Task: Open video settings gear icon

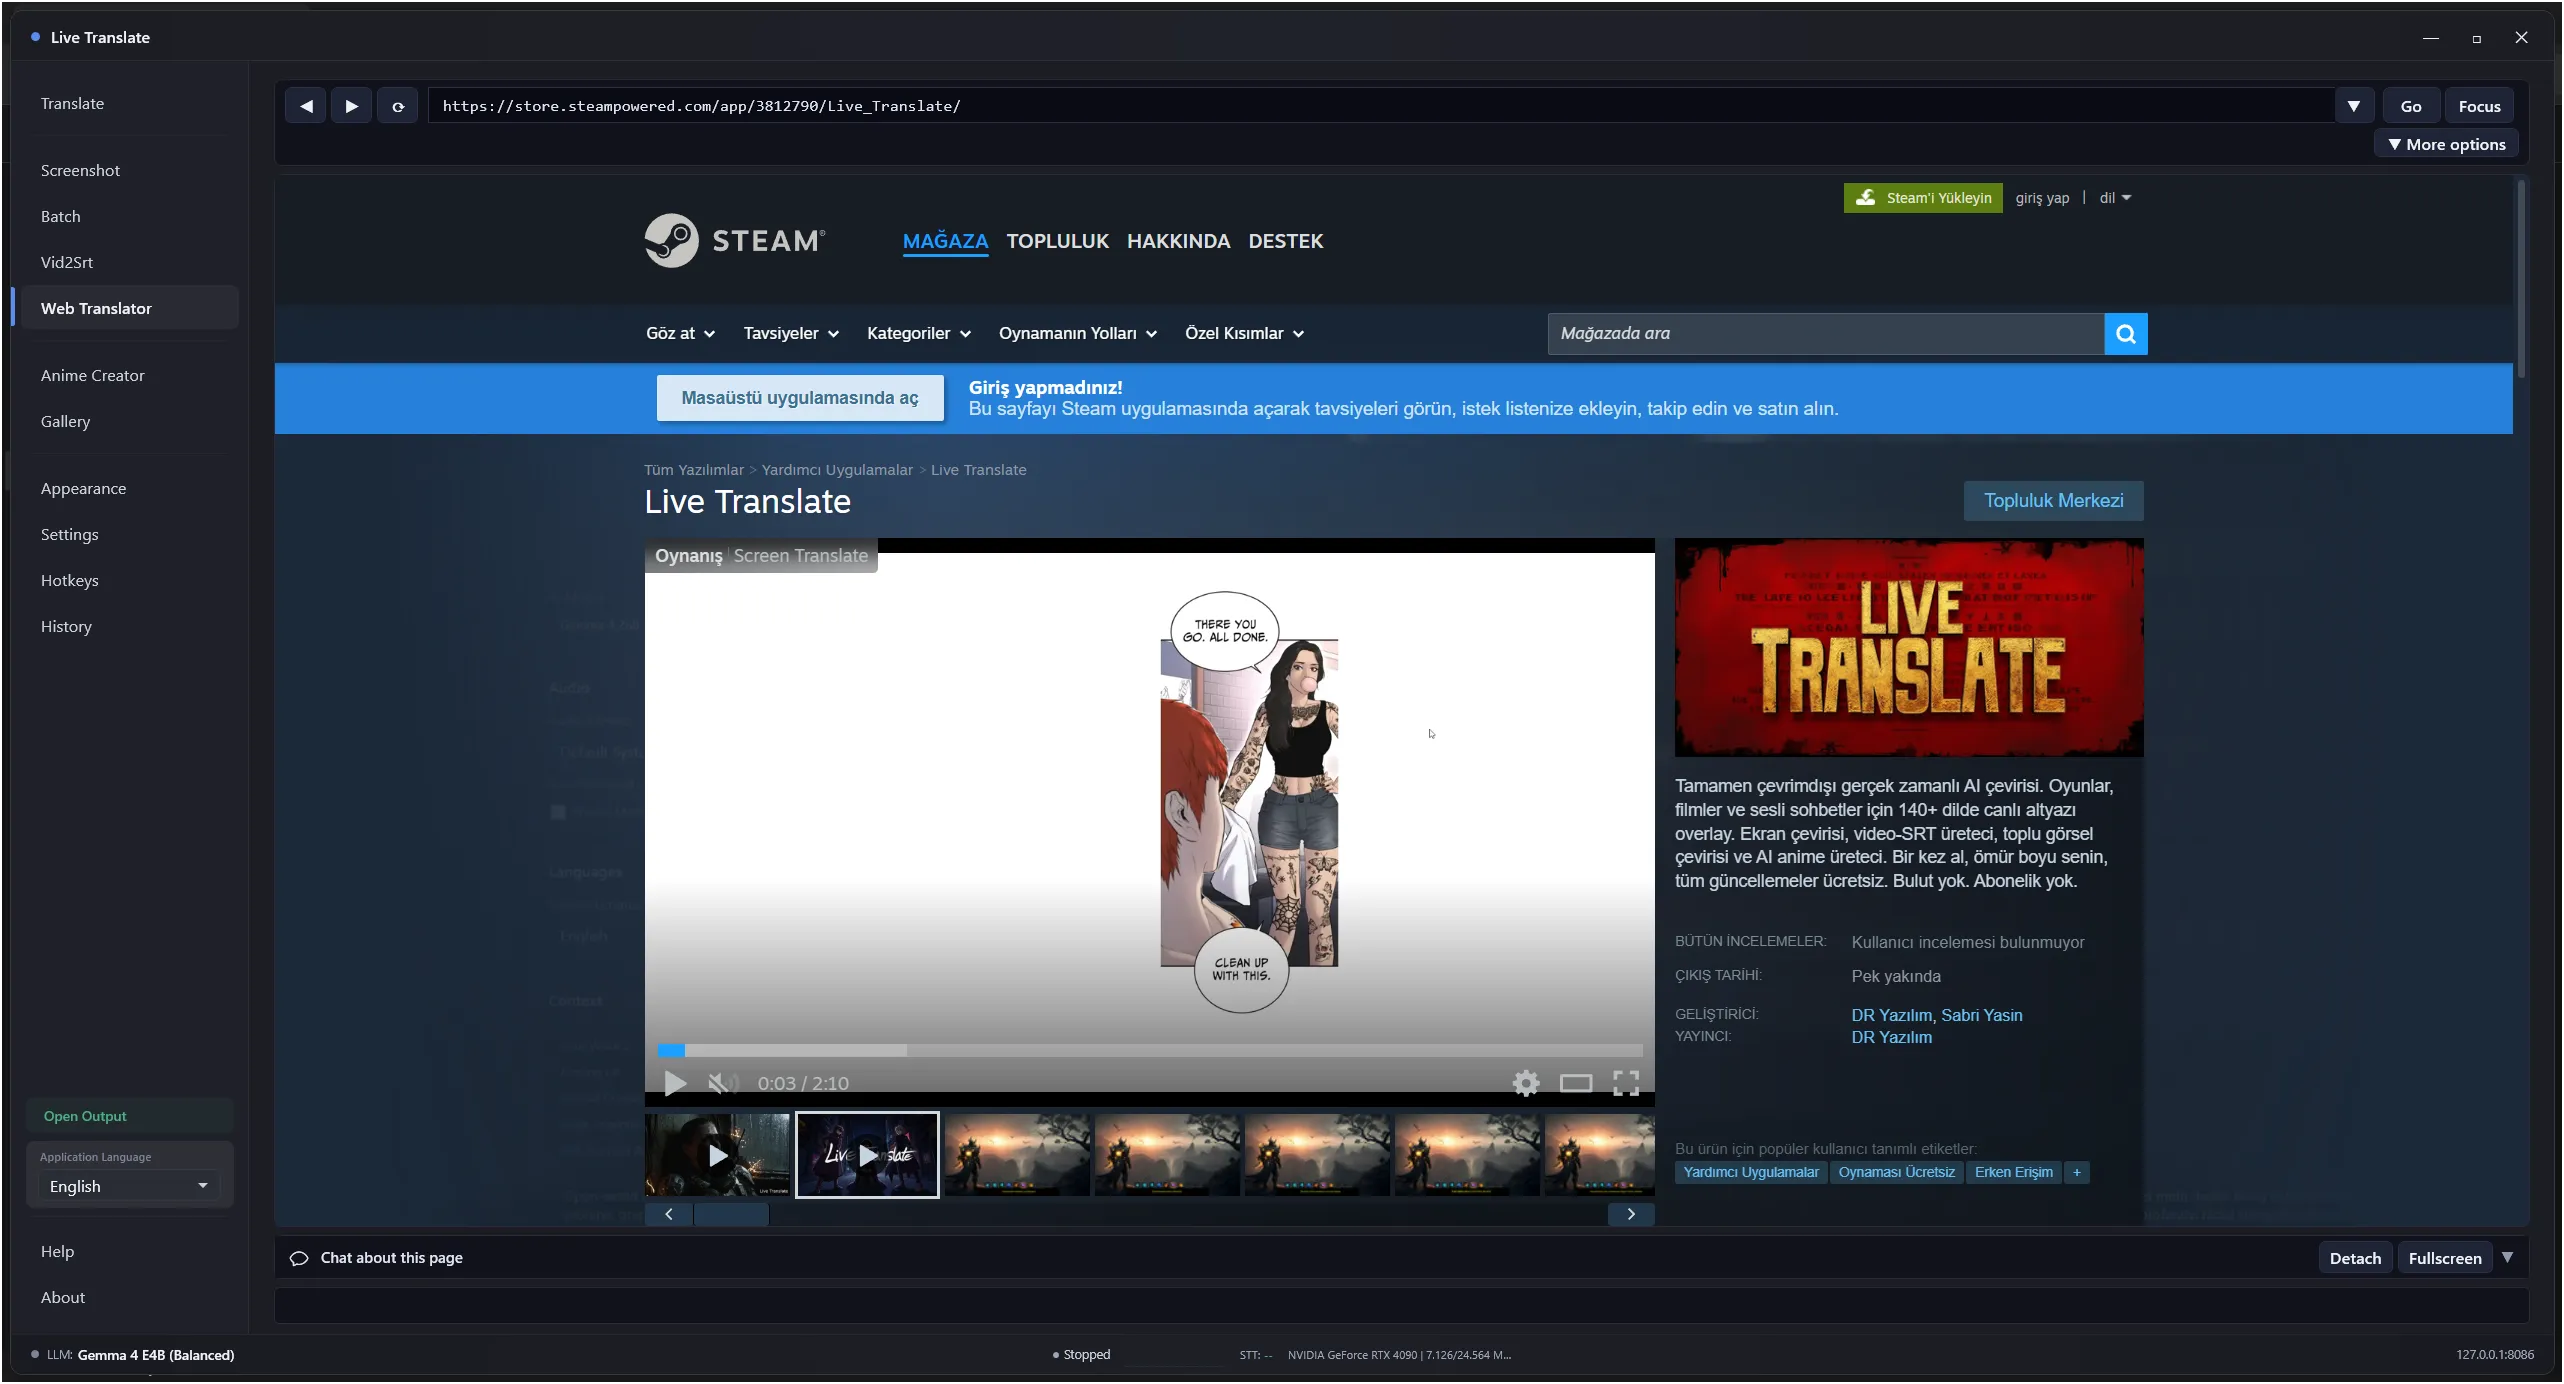Action: click(1525, 1083)
